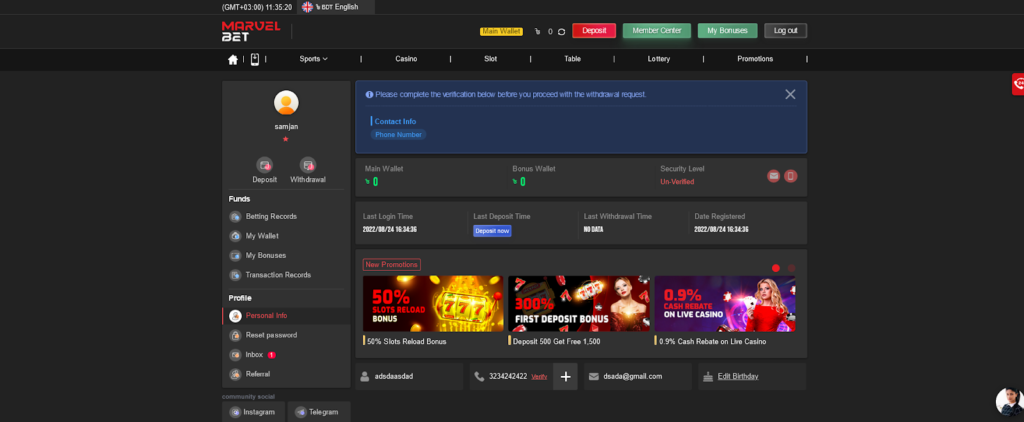Click the 50% Slots Reload Bonus caption

pos(407,341)
